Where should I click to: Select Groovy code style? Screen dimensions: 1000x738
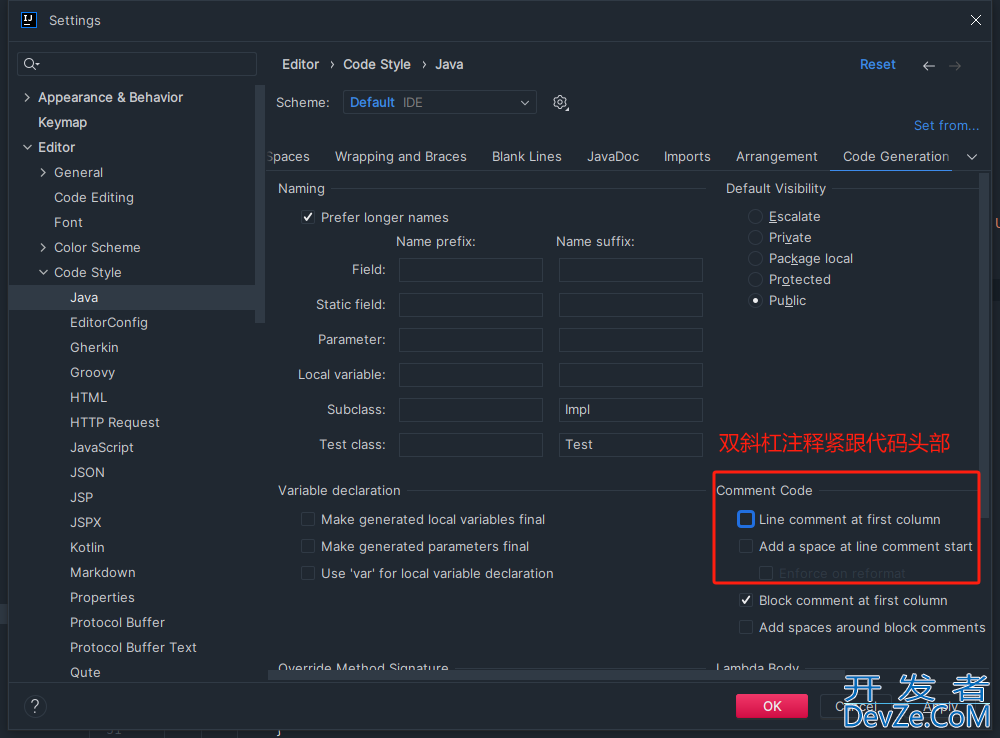tap(92, 372)
